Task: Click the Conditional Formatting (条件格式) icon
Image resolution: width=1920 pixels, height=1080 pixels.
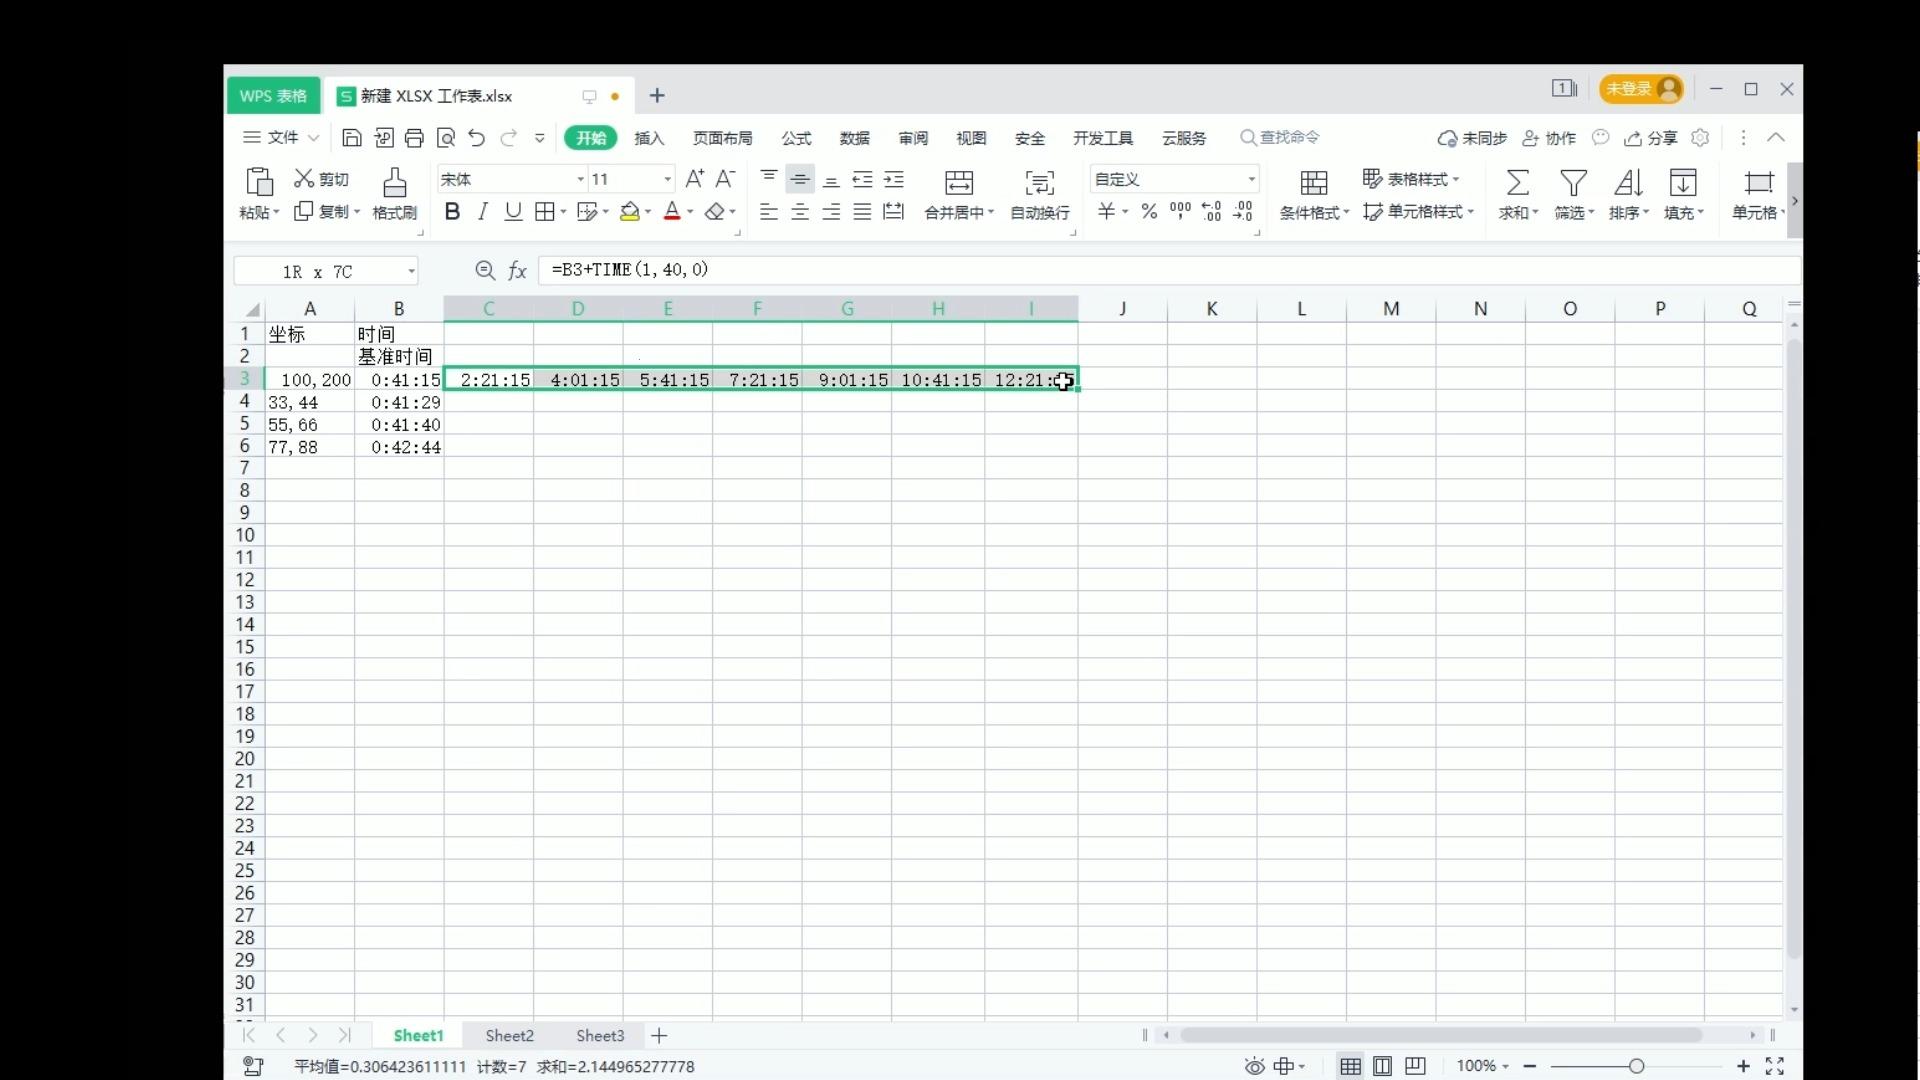Action: pyautogui.click(x=1313, y=183)
